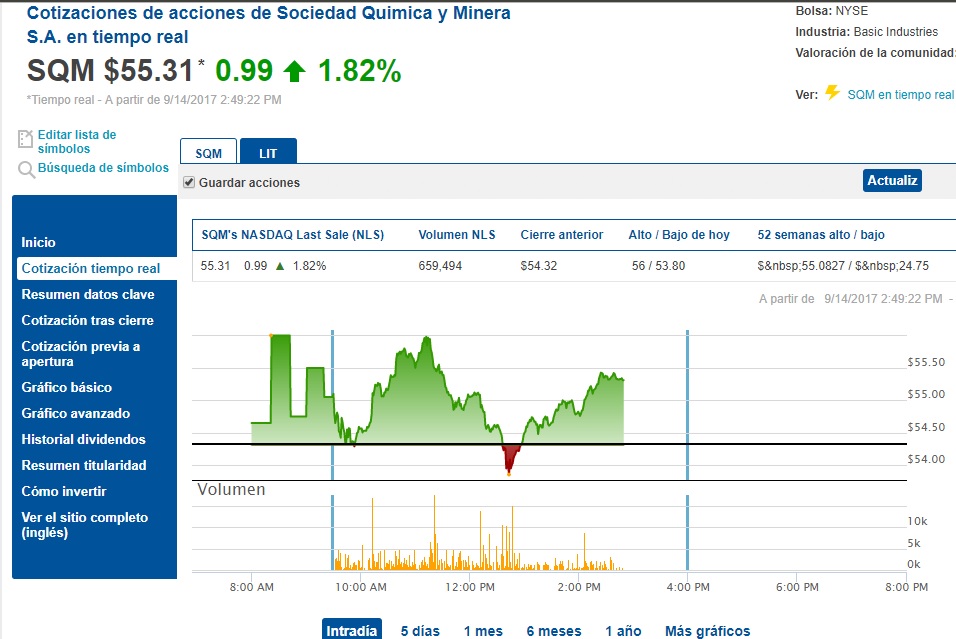Image resolution: width=956 pixels, height=639 pixels.
Task: Open Cotización tras cierre in the sidebar
Action: [87, 320]
